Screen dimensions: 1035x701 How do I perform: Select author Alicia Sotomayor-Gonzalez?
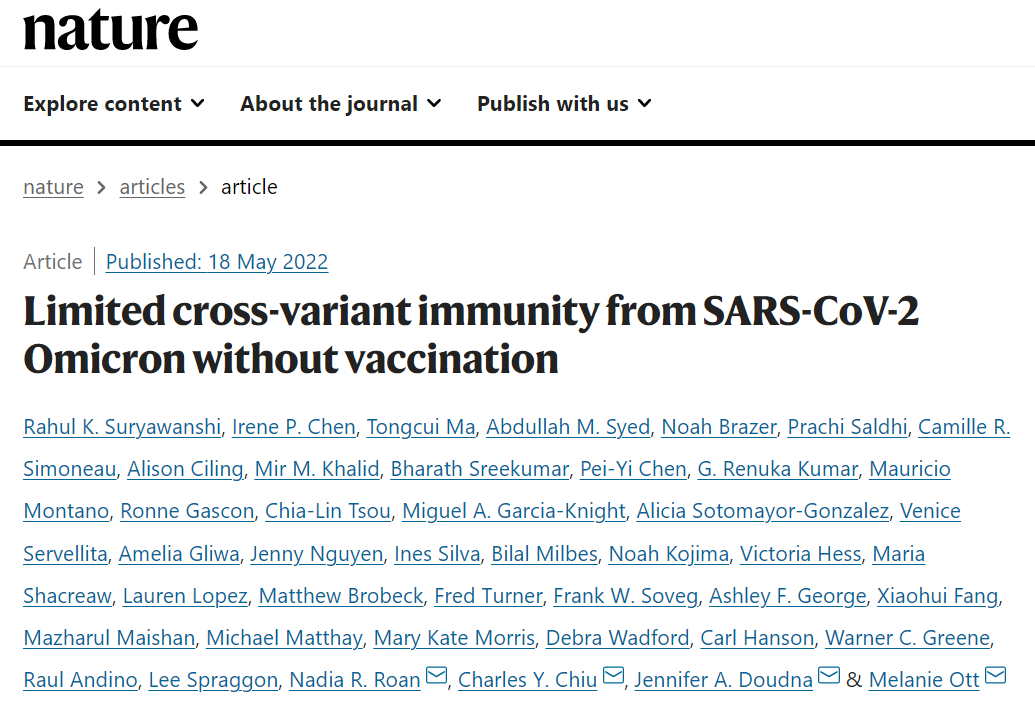tap(762, 511)
